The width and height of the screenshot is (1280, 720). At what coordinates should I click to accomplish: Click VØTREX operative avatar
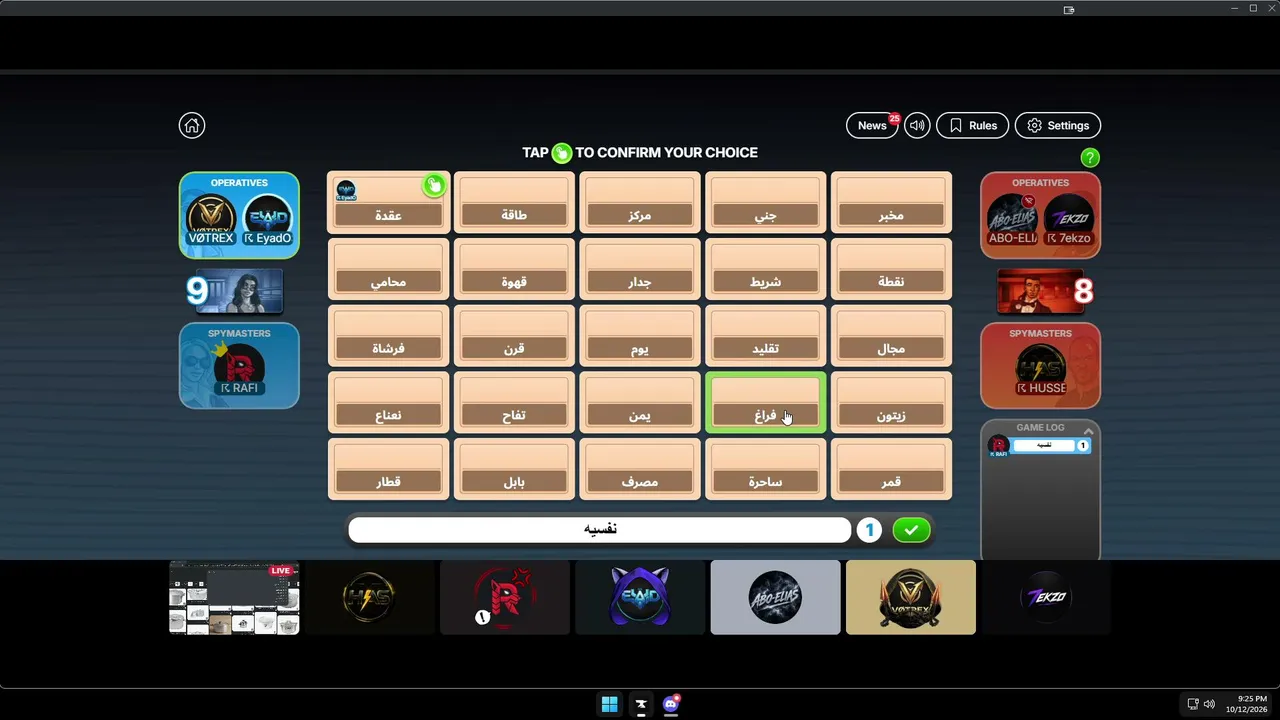point(211,219)
